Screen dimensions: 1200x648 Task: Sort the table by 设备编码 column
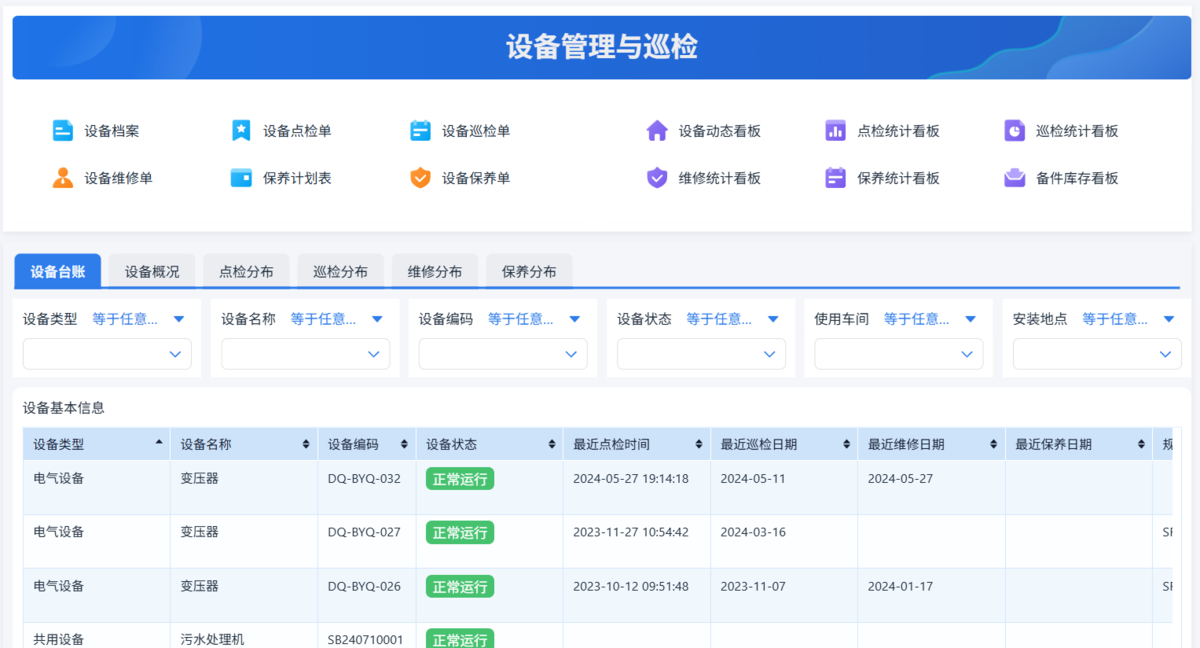coord(404,443)
